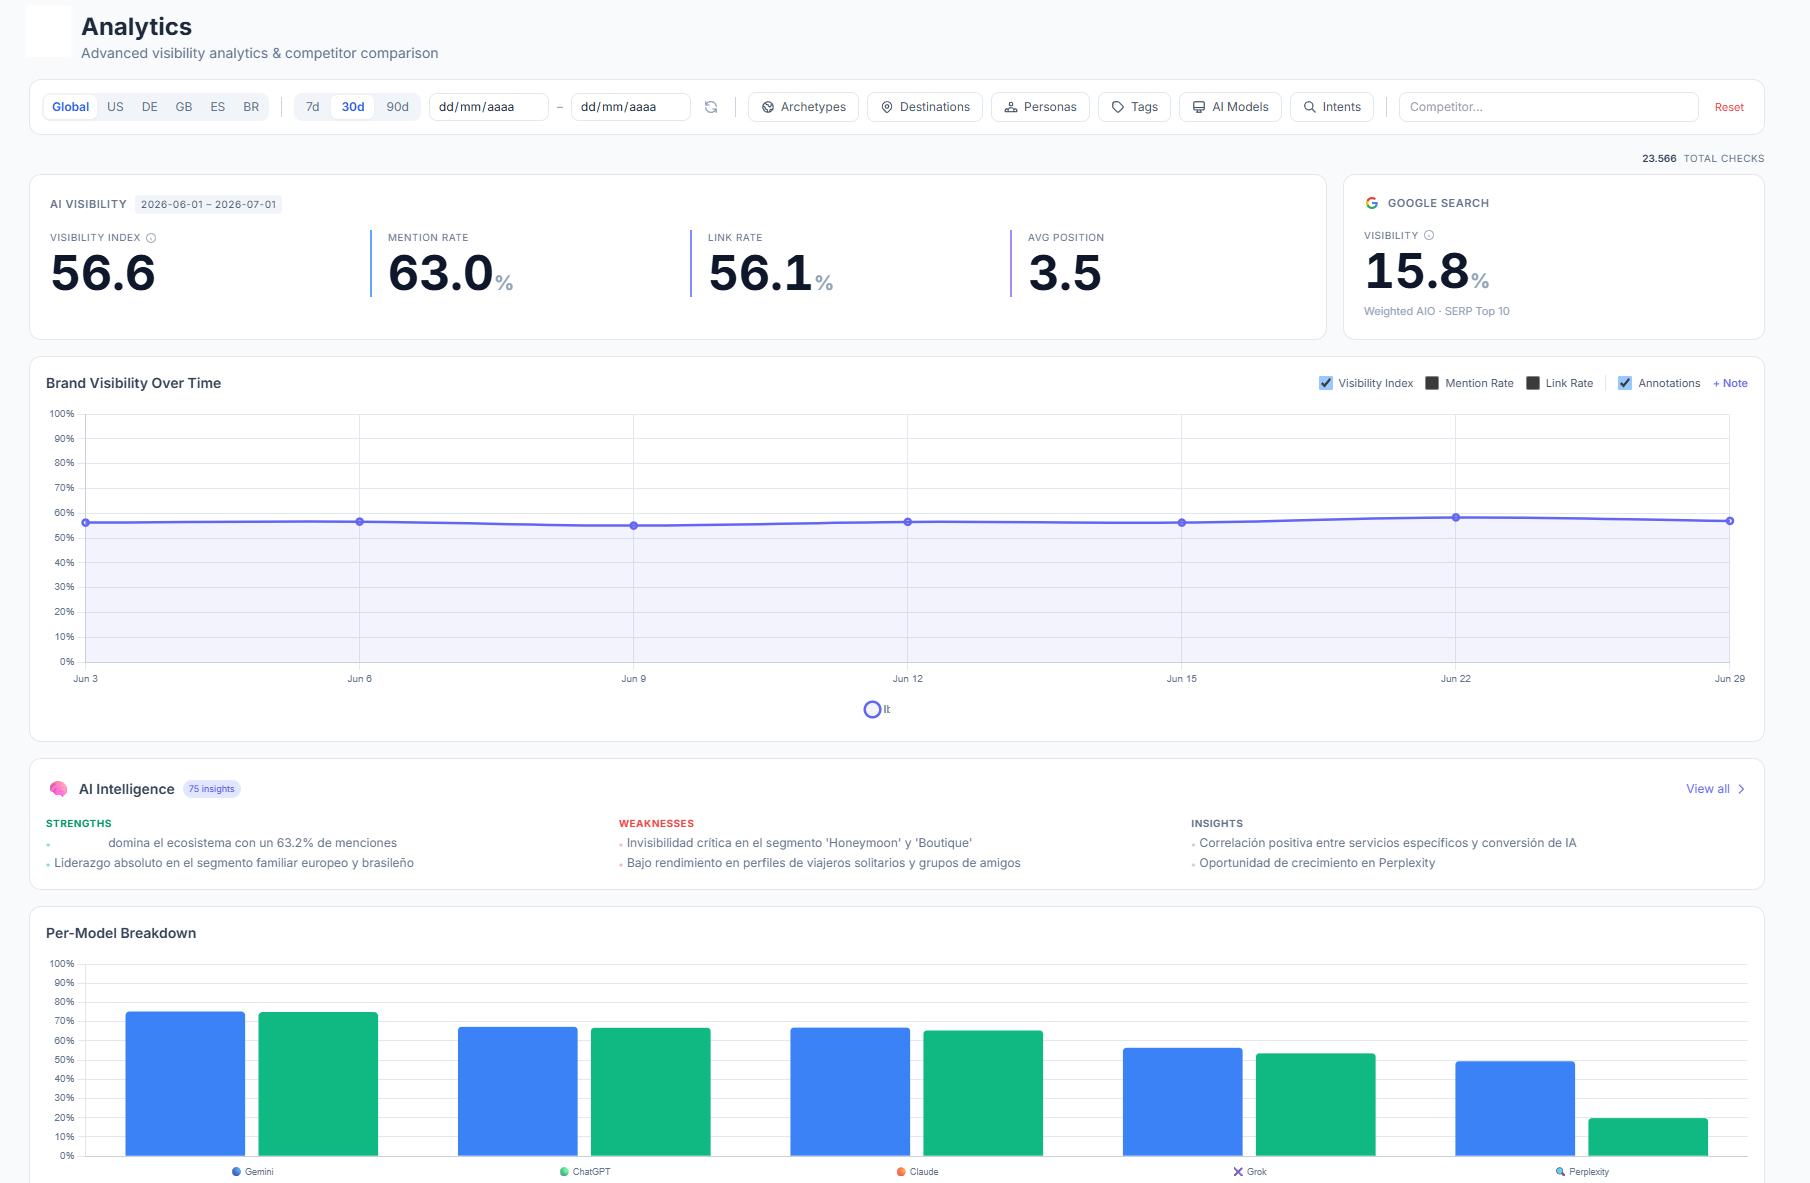
Task: Toggle the Annotations checkbox
Action: click(1625, 383)
